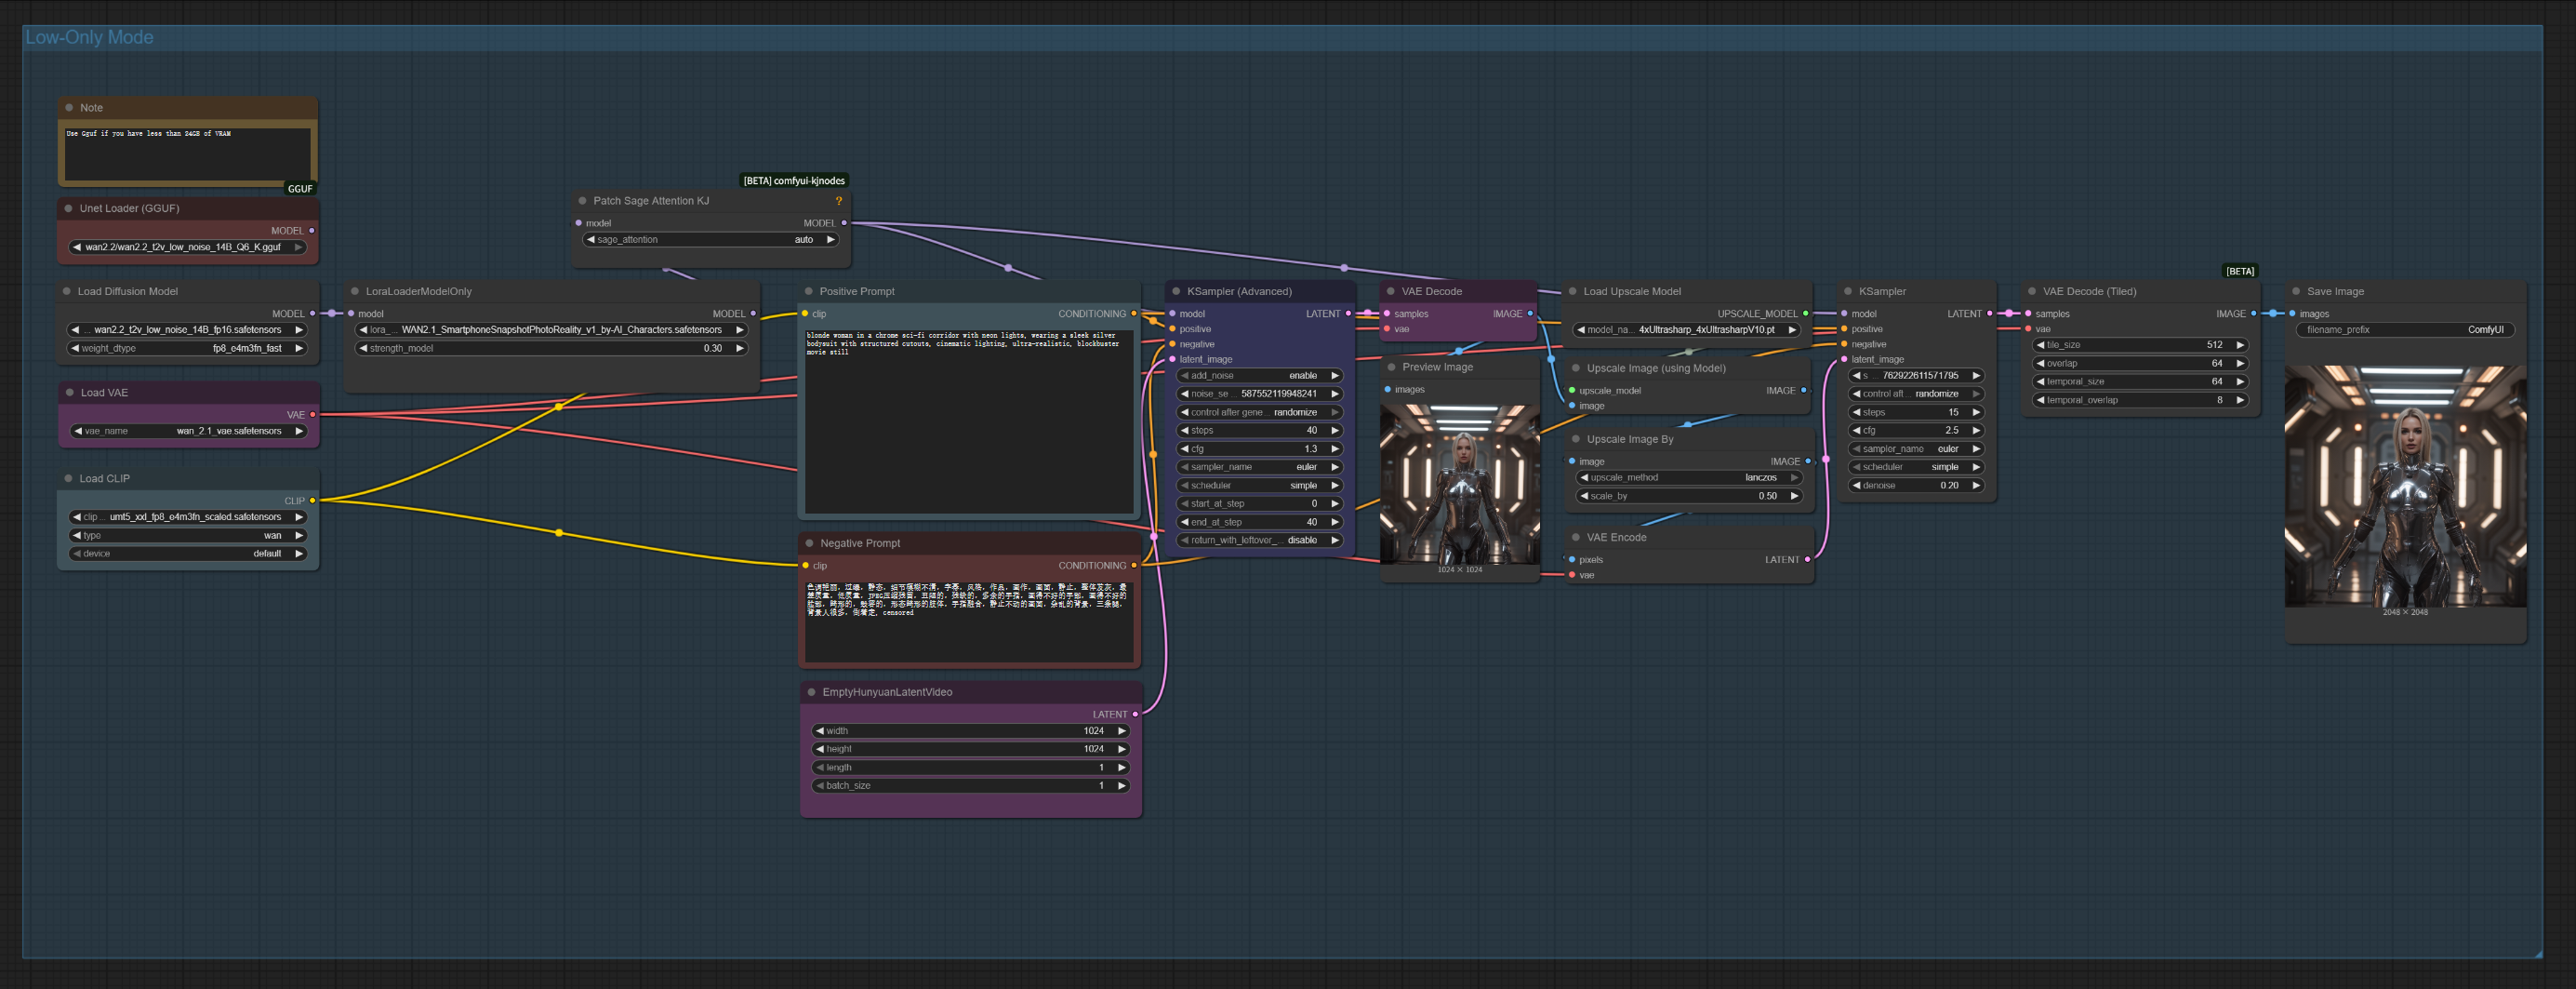Click the end_at_step 40 field
This screenshot has height=989, width=2576.
click(1260, 523)
